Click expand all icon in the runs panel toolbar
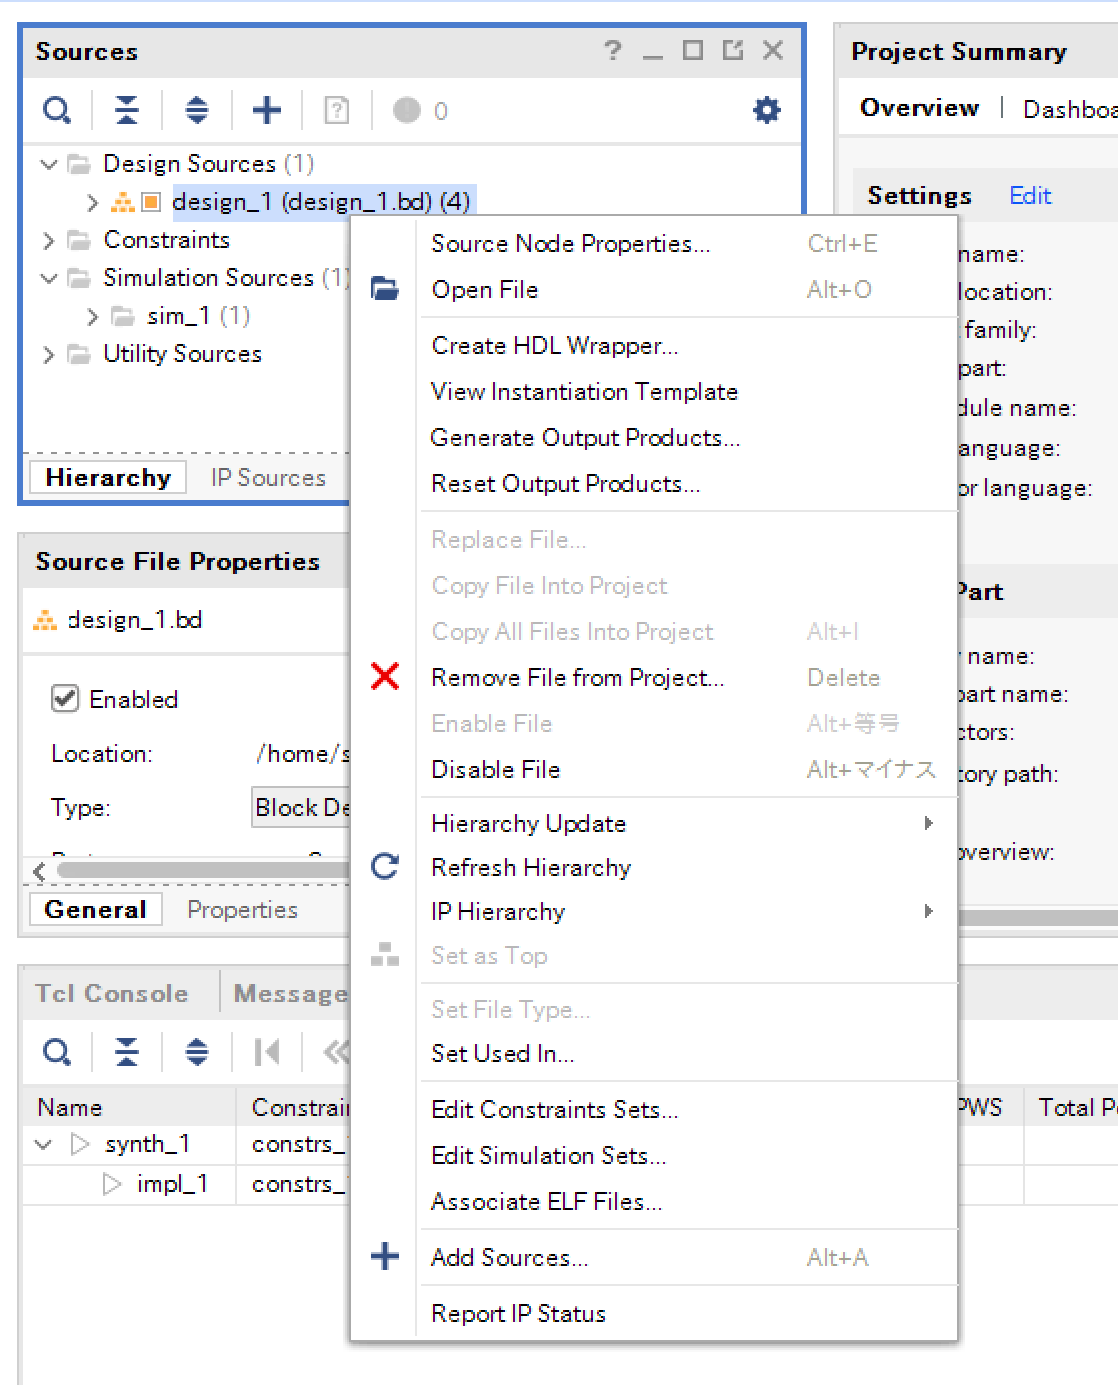 coord(197,1052)
